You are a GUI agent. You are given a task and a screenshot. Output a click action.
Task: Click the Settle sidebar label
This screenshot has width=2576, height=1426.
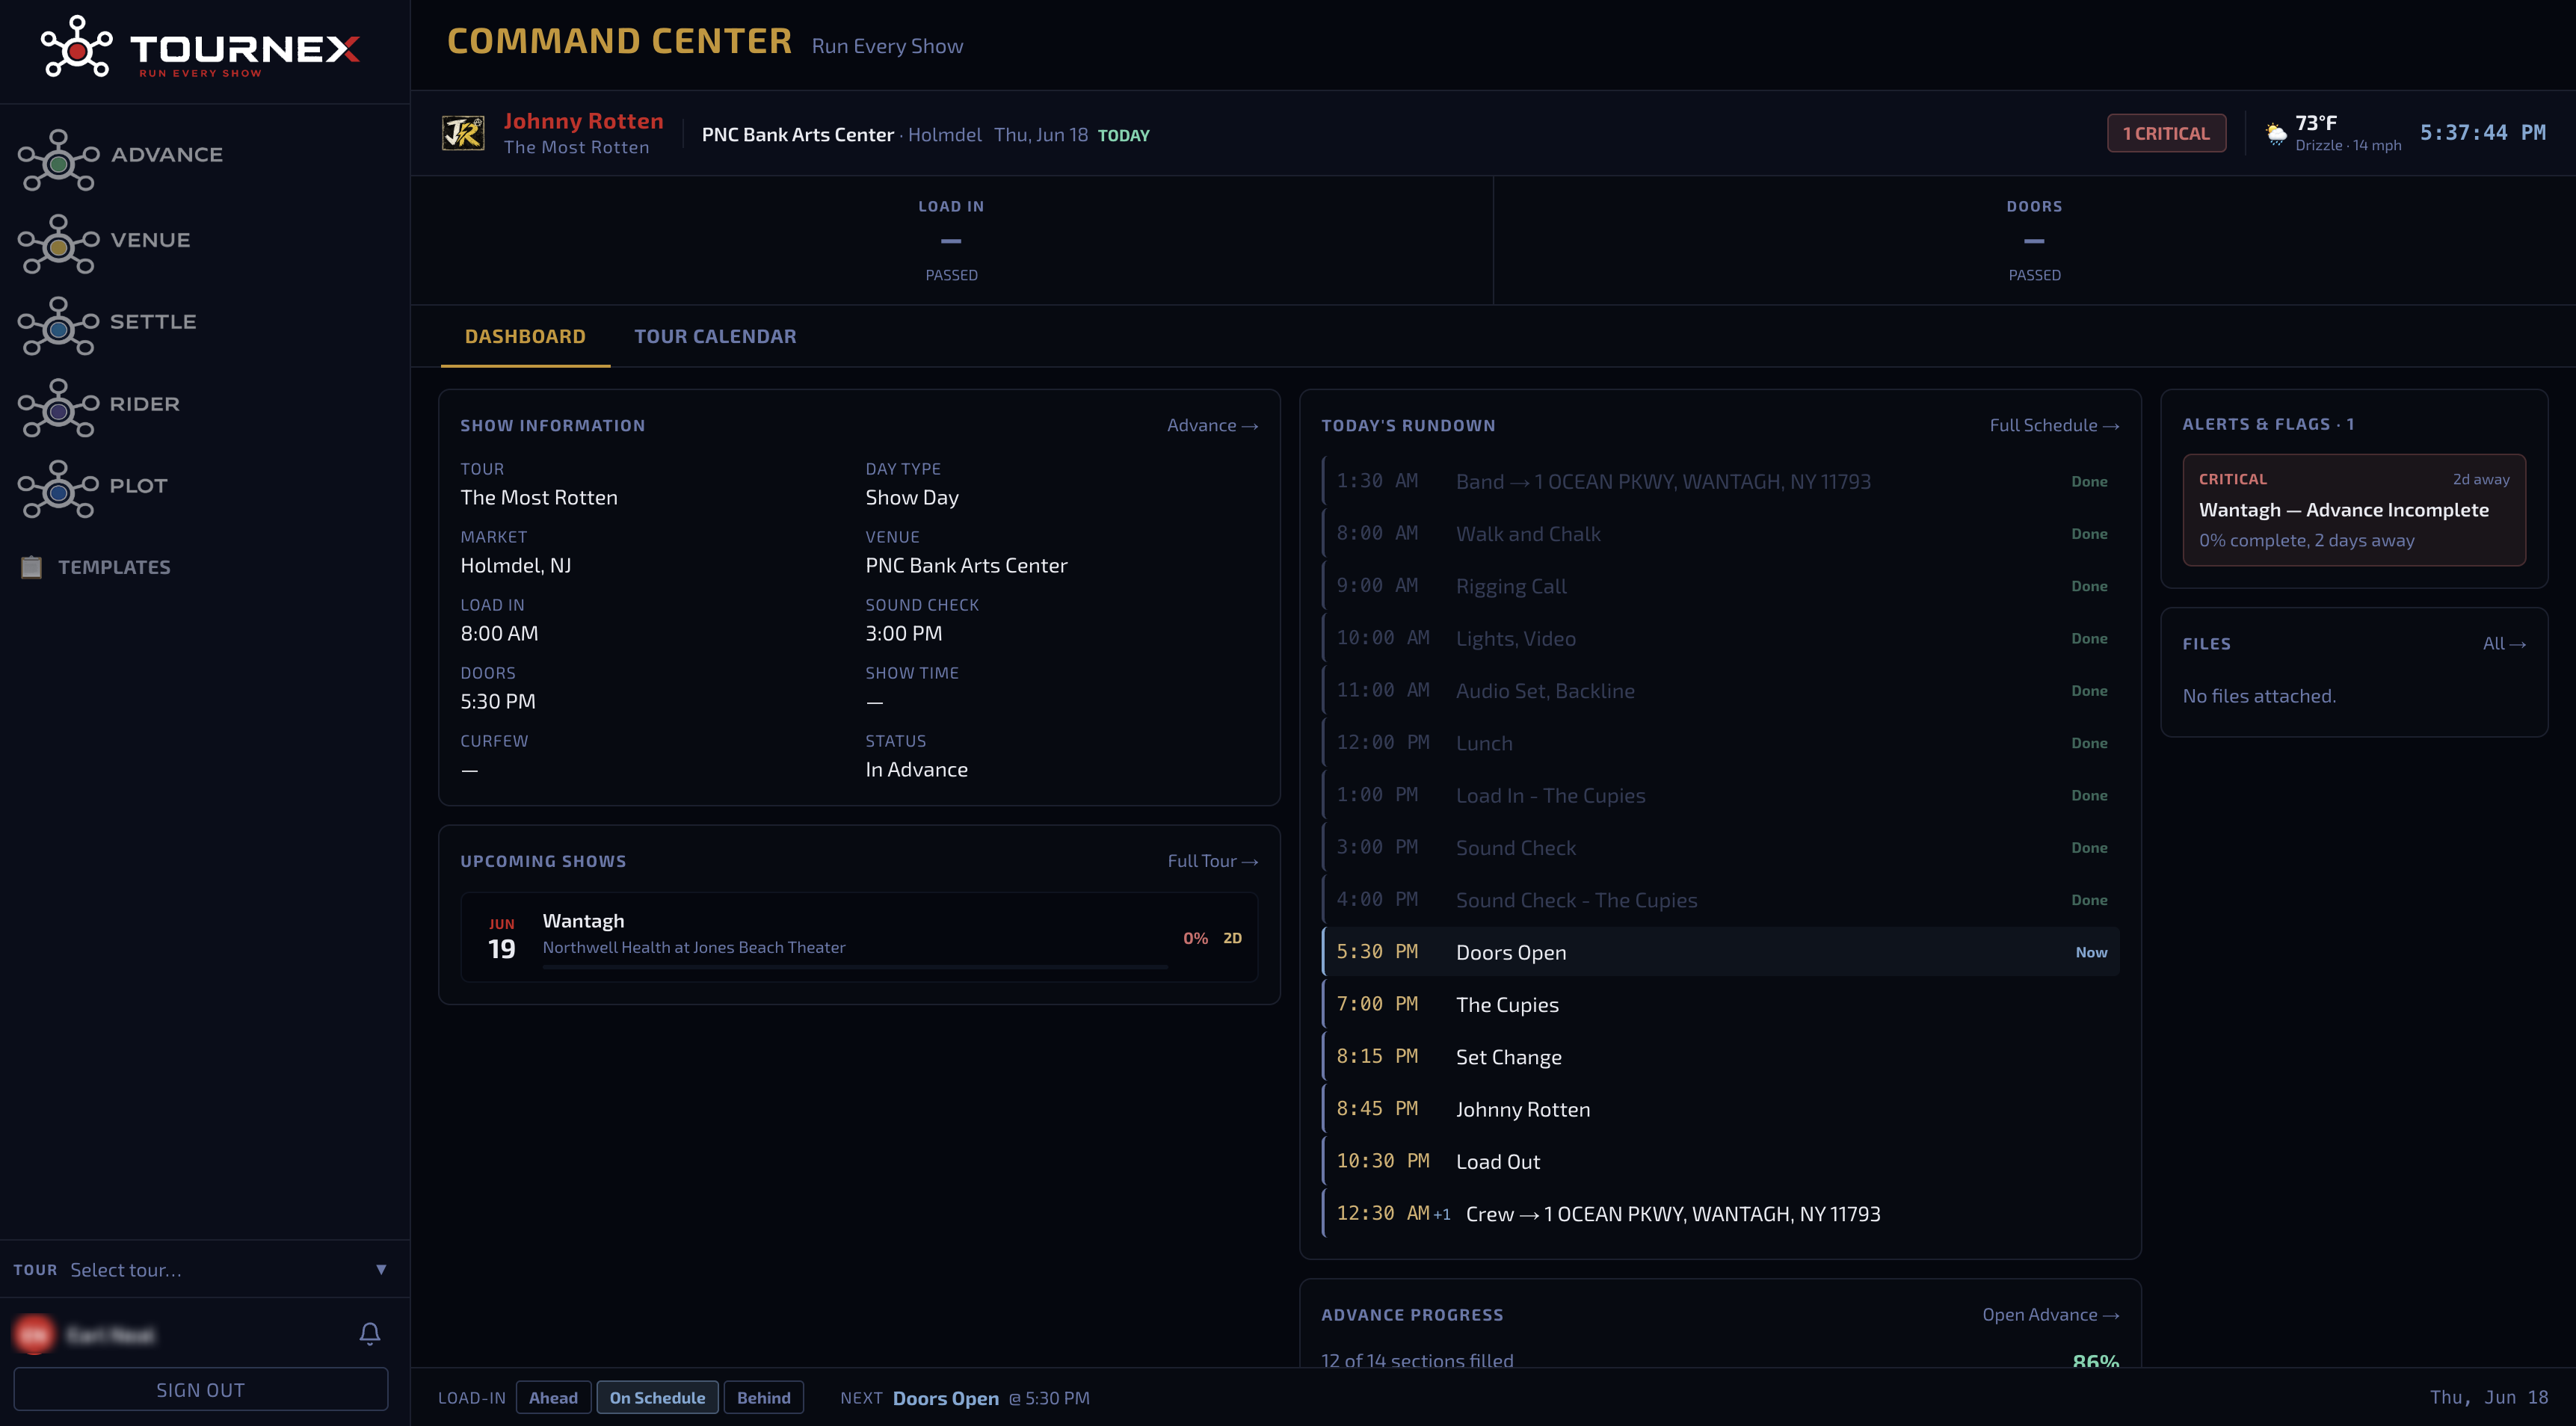pos(153,322)
